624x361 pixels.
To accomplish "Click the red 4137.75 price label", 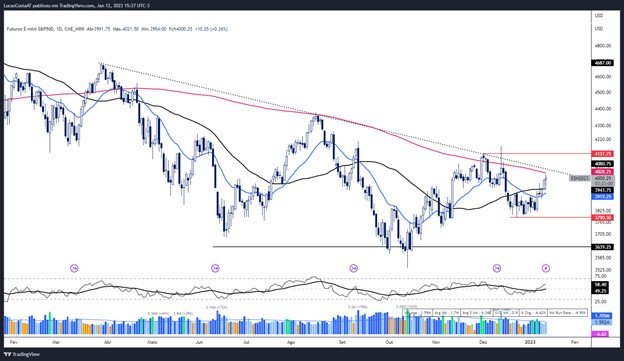I will pos(603,154).
